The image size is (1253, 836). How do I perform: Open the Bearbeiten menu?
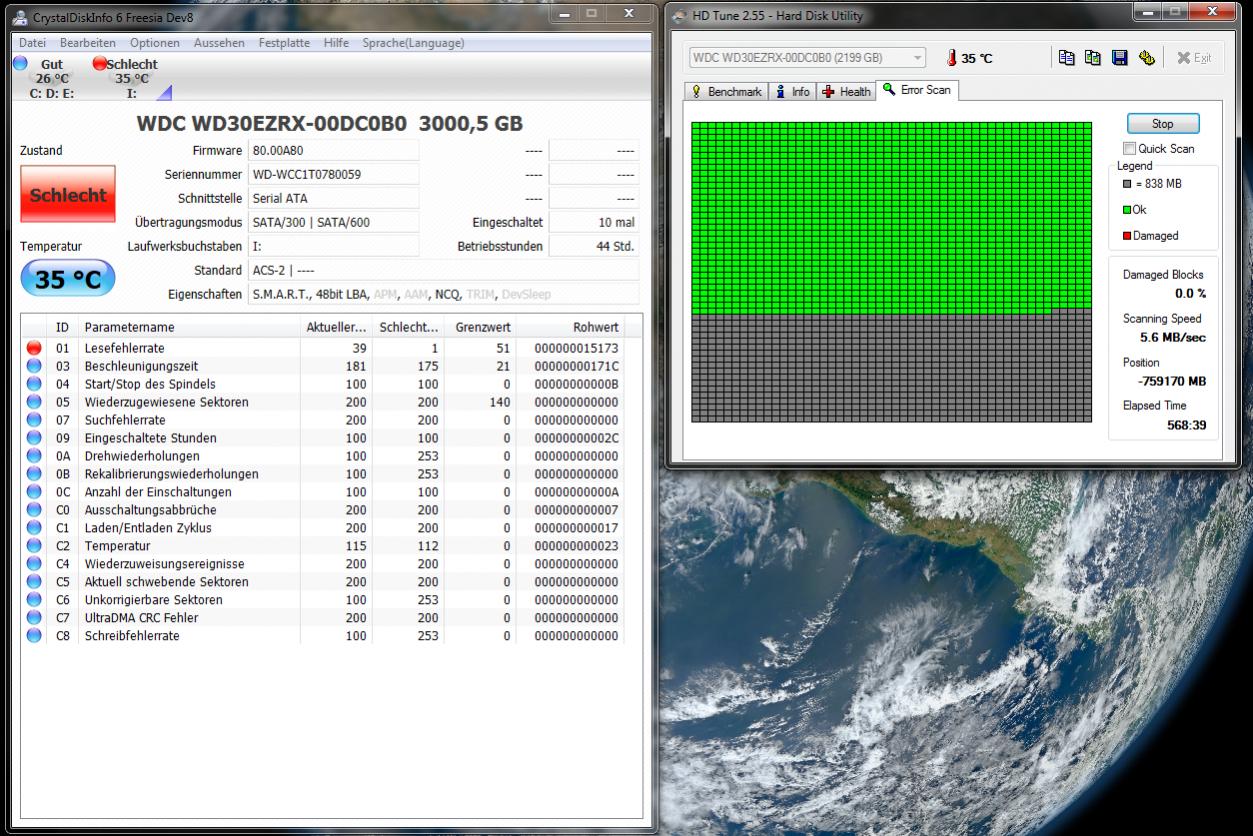tap(87, 43)
